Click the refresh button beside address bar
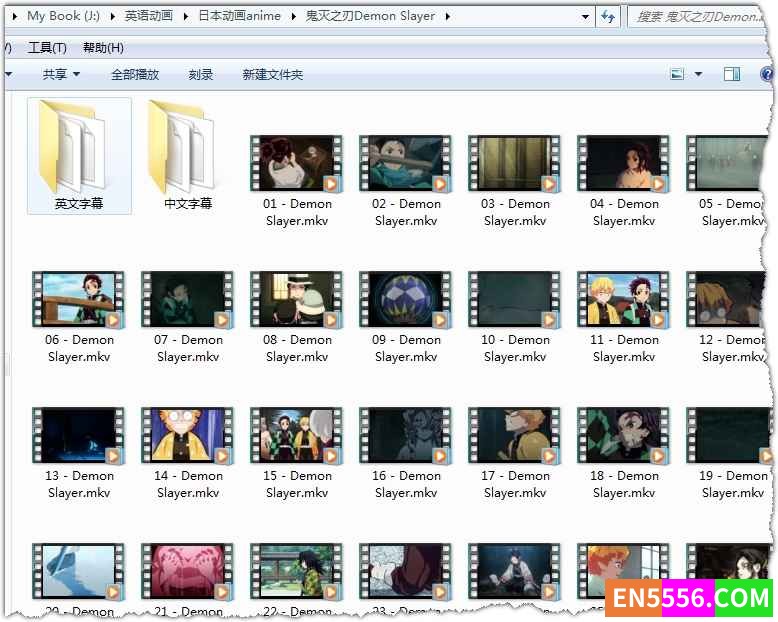778x622 pixels. (607, 16)
